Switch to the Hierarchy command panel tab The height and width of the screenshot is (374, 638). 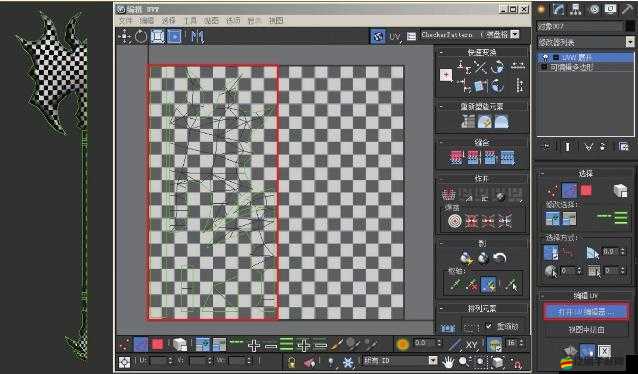[x=576, y=10]
